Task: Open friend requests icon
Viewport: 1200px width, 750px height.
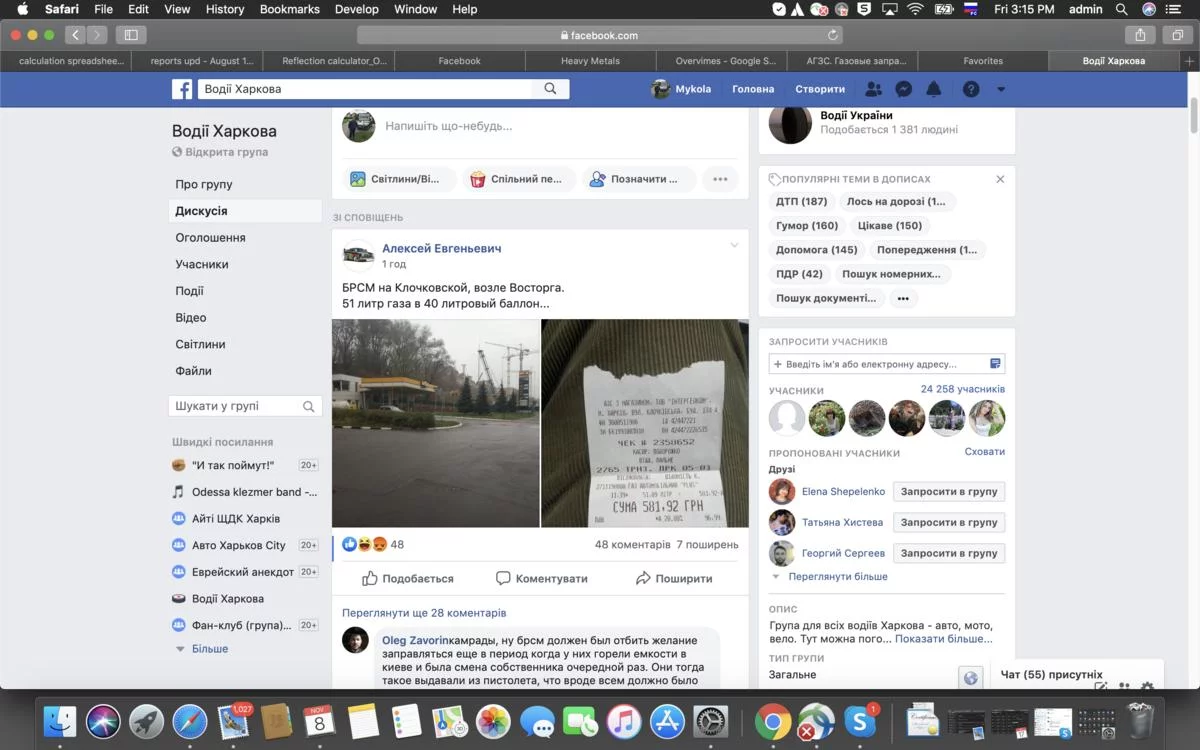Action: [x=873, y=89]
